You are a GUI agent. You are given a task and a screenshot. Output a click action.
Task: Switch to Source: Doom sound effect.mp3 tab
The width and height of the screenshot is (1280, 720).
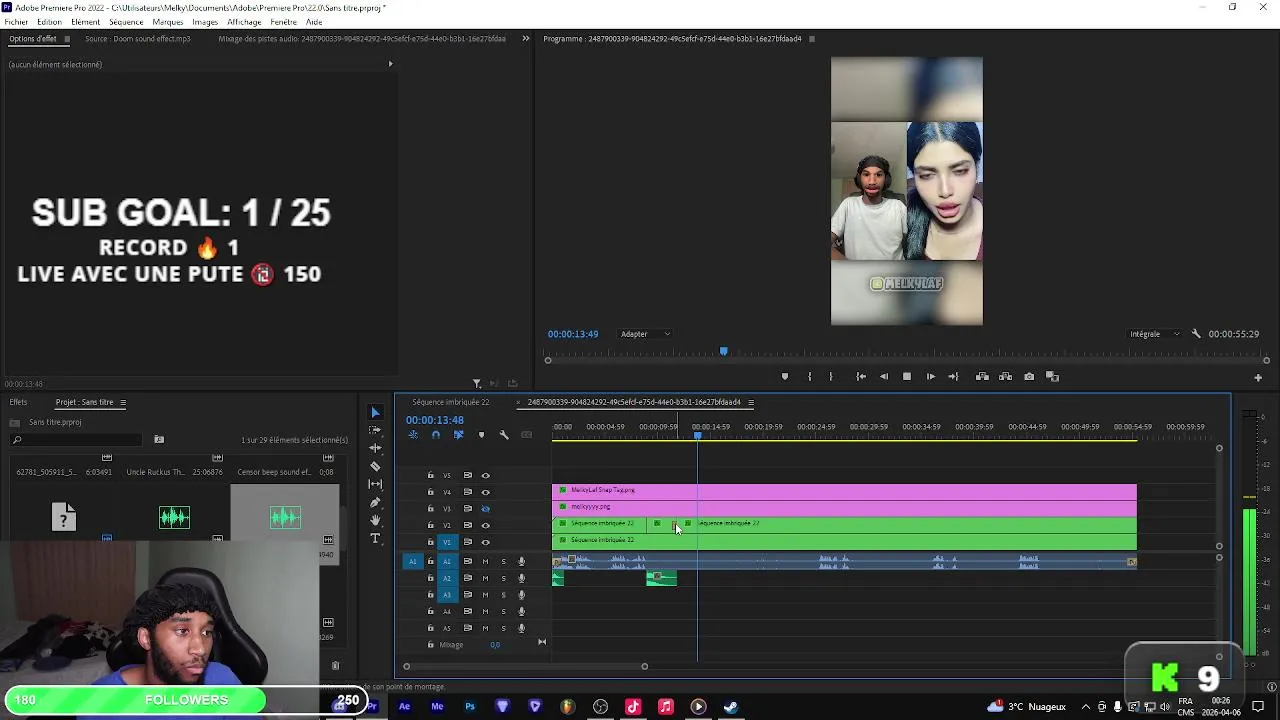[138, 39]
